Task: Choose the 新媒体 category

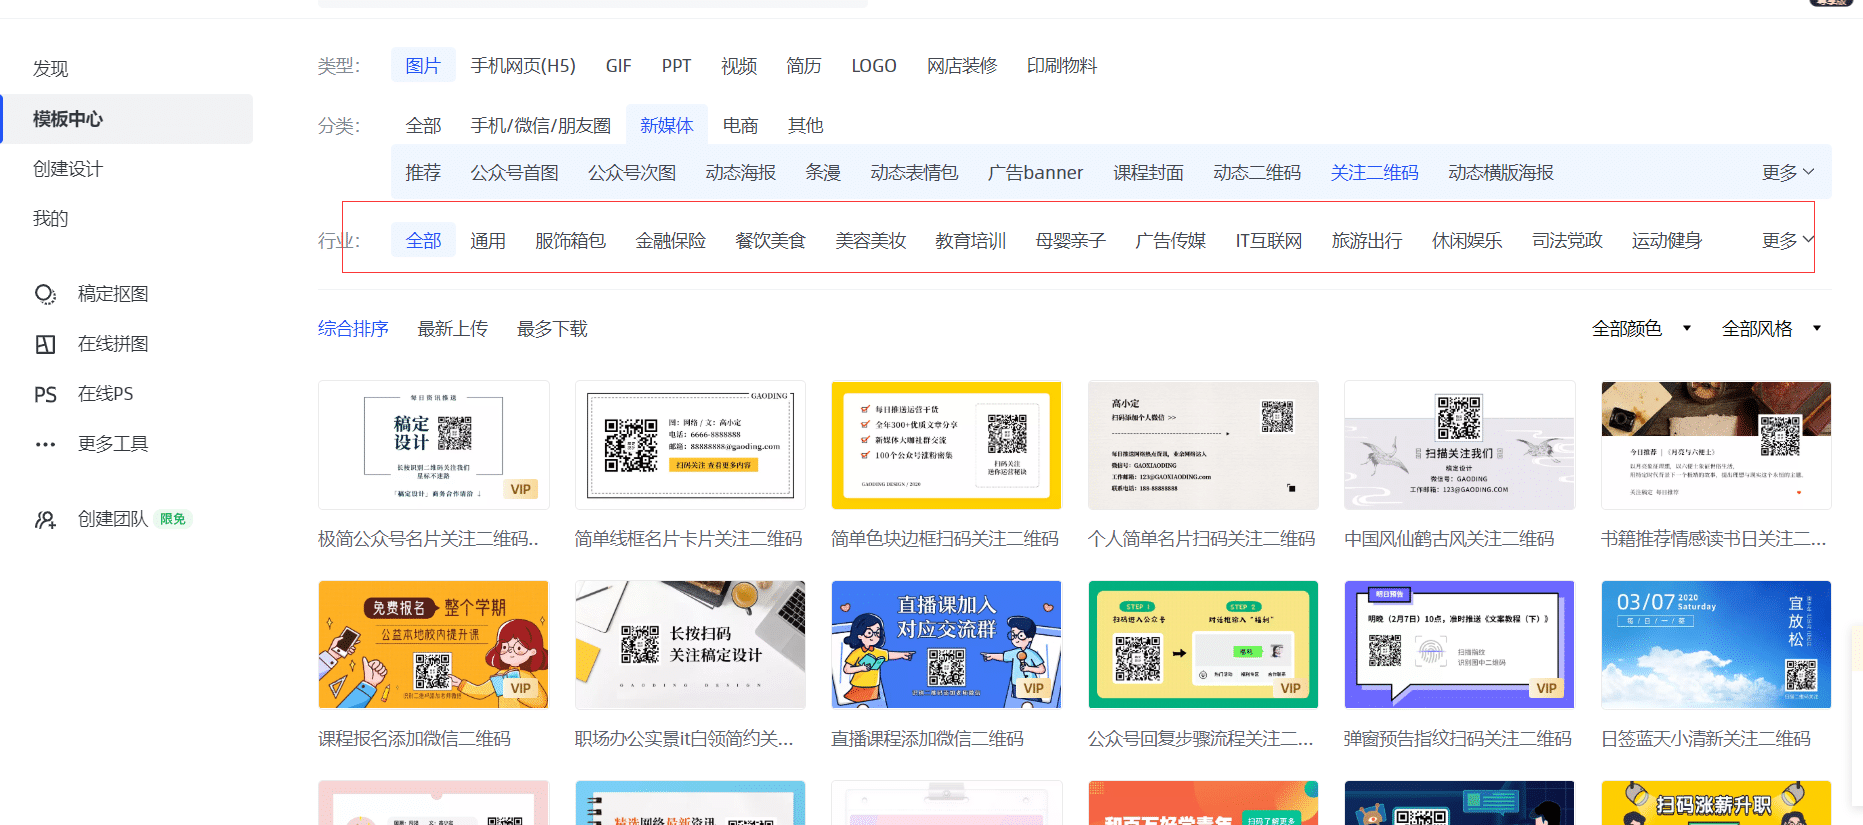Action: pyautogui.click(x=667, y=126)
